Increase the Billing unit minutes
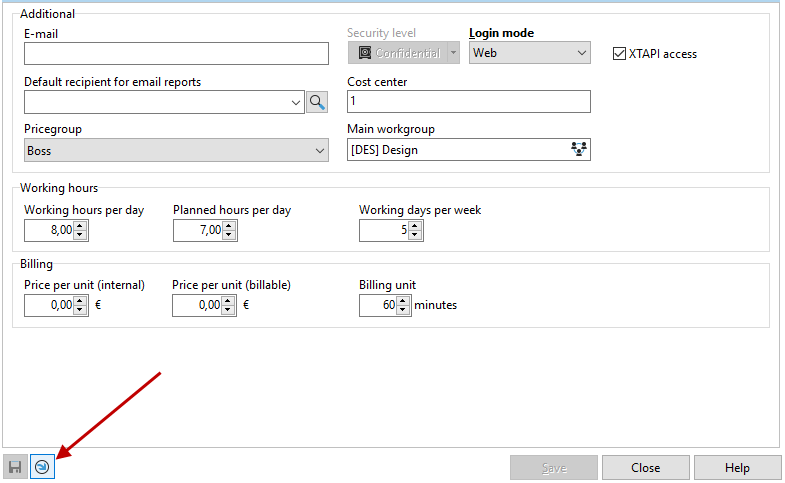 point(404,301)
